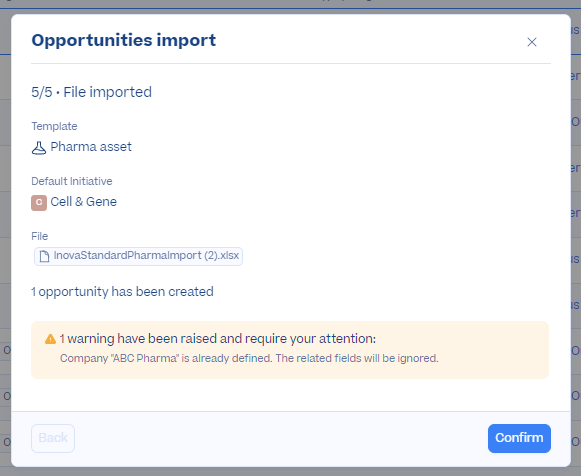Viewport: 581px width, 476px height.
Task: Click the 5/5 File imported step indicator
Action: coord(92,92)
